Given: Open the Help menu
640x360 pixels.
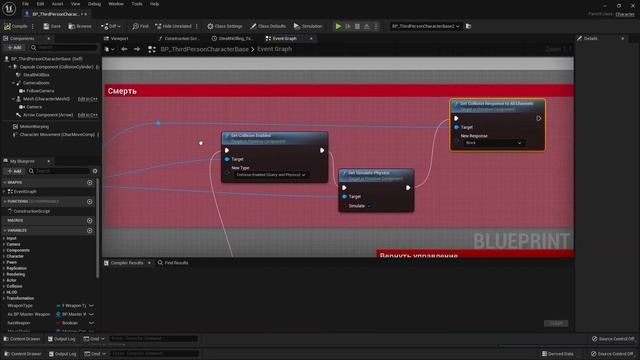Looking at the screenshot, I should (154, 4).
